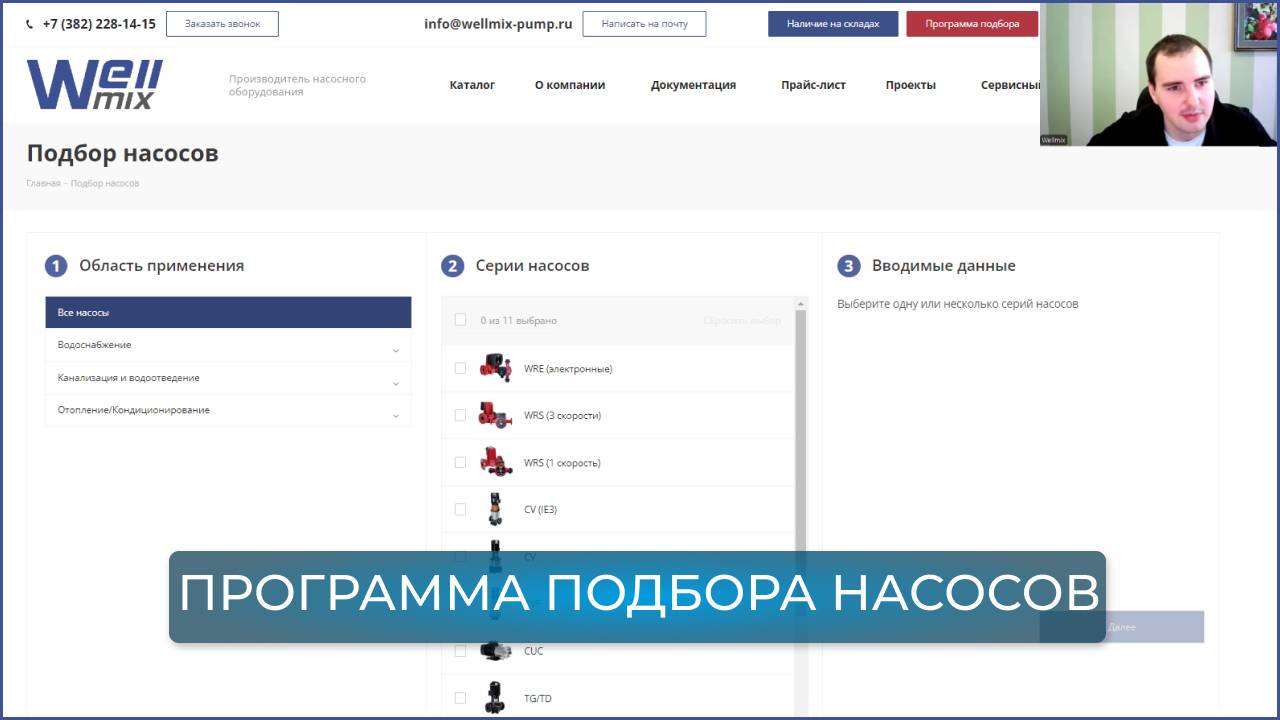Open the О компании menu
1280x720 pixels.
(x=570, y=85)
